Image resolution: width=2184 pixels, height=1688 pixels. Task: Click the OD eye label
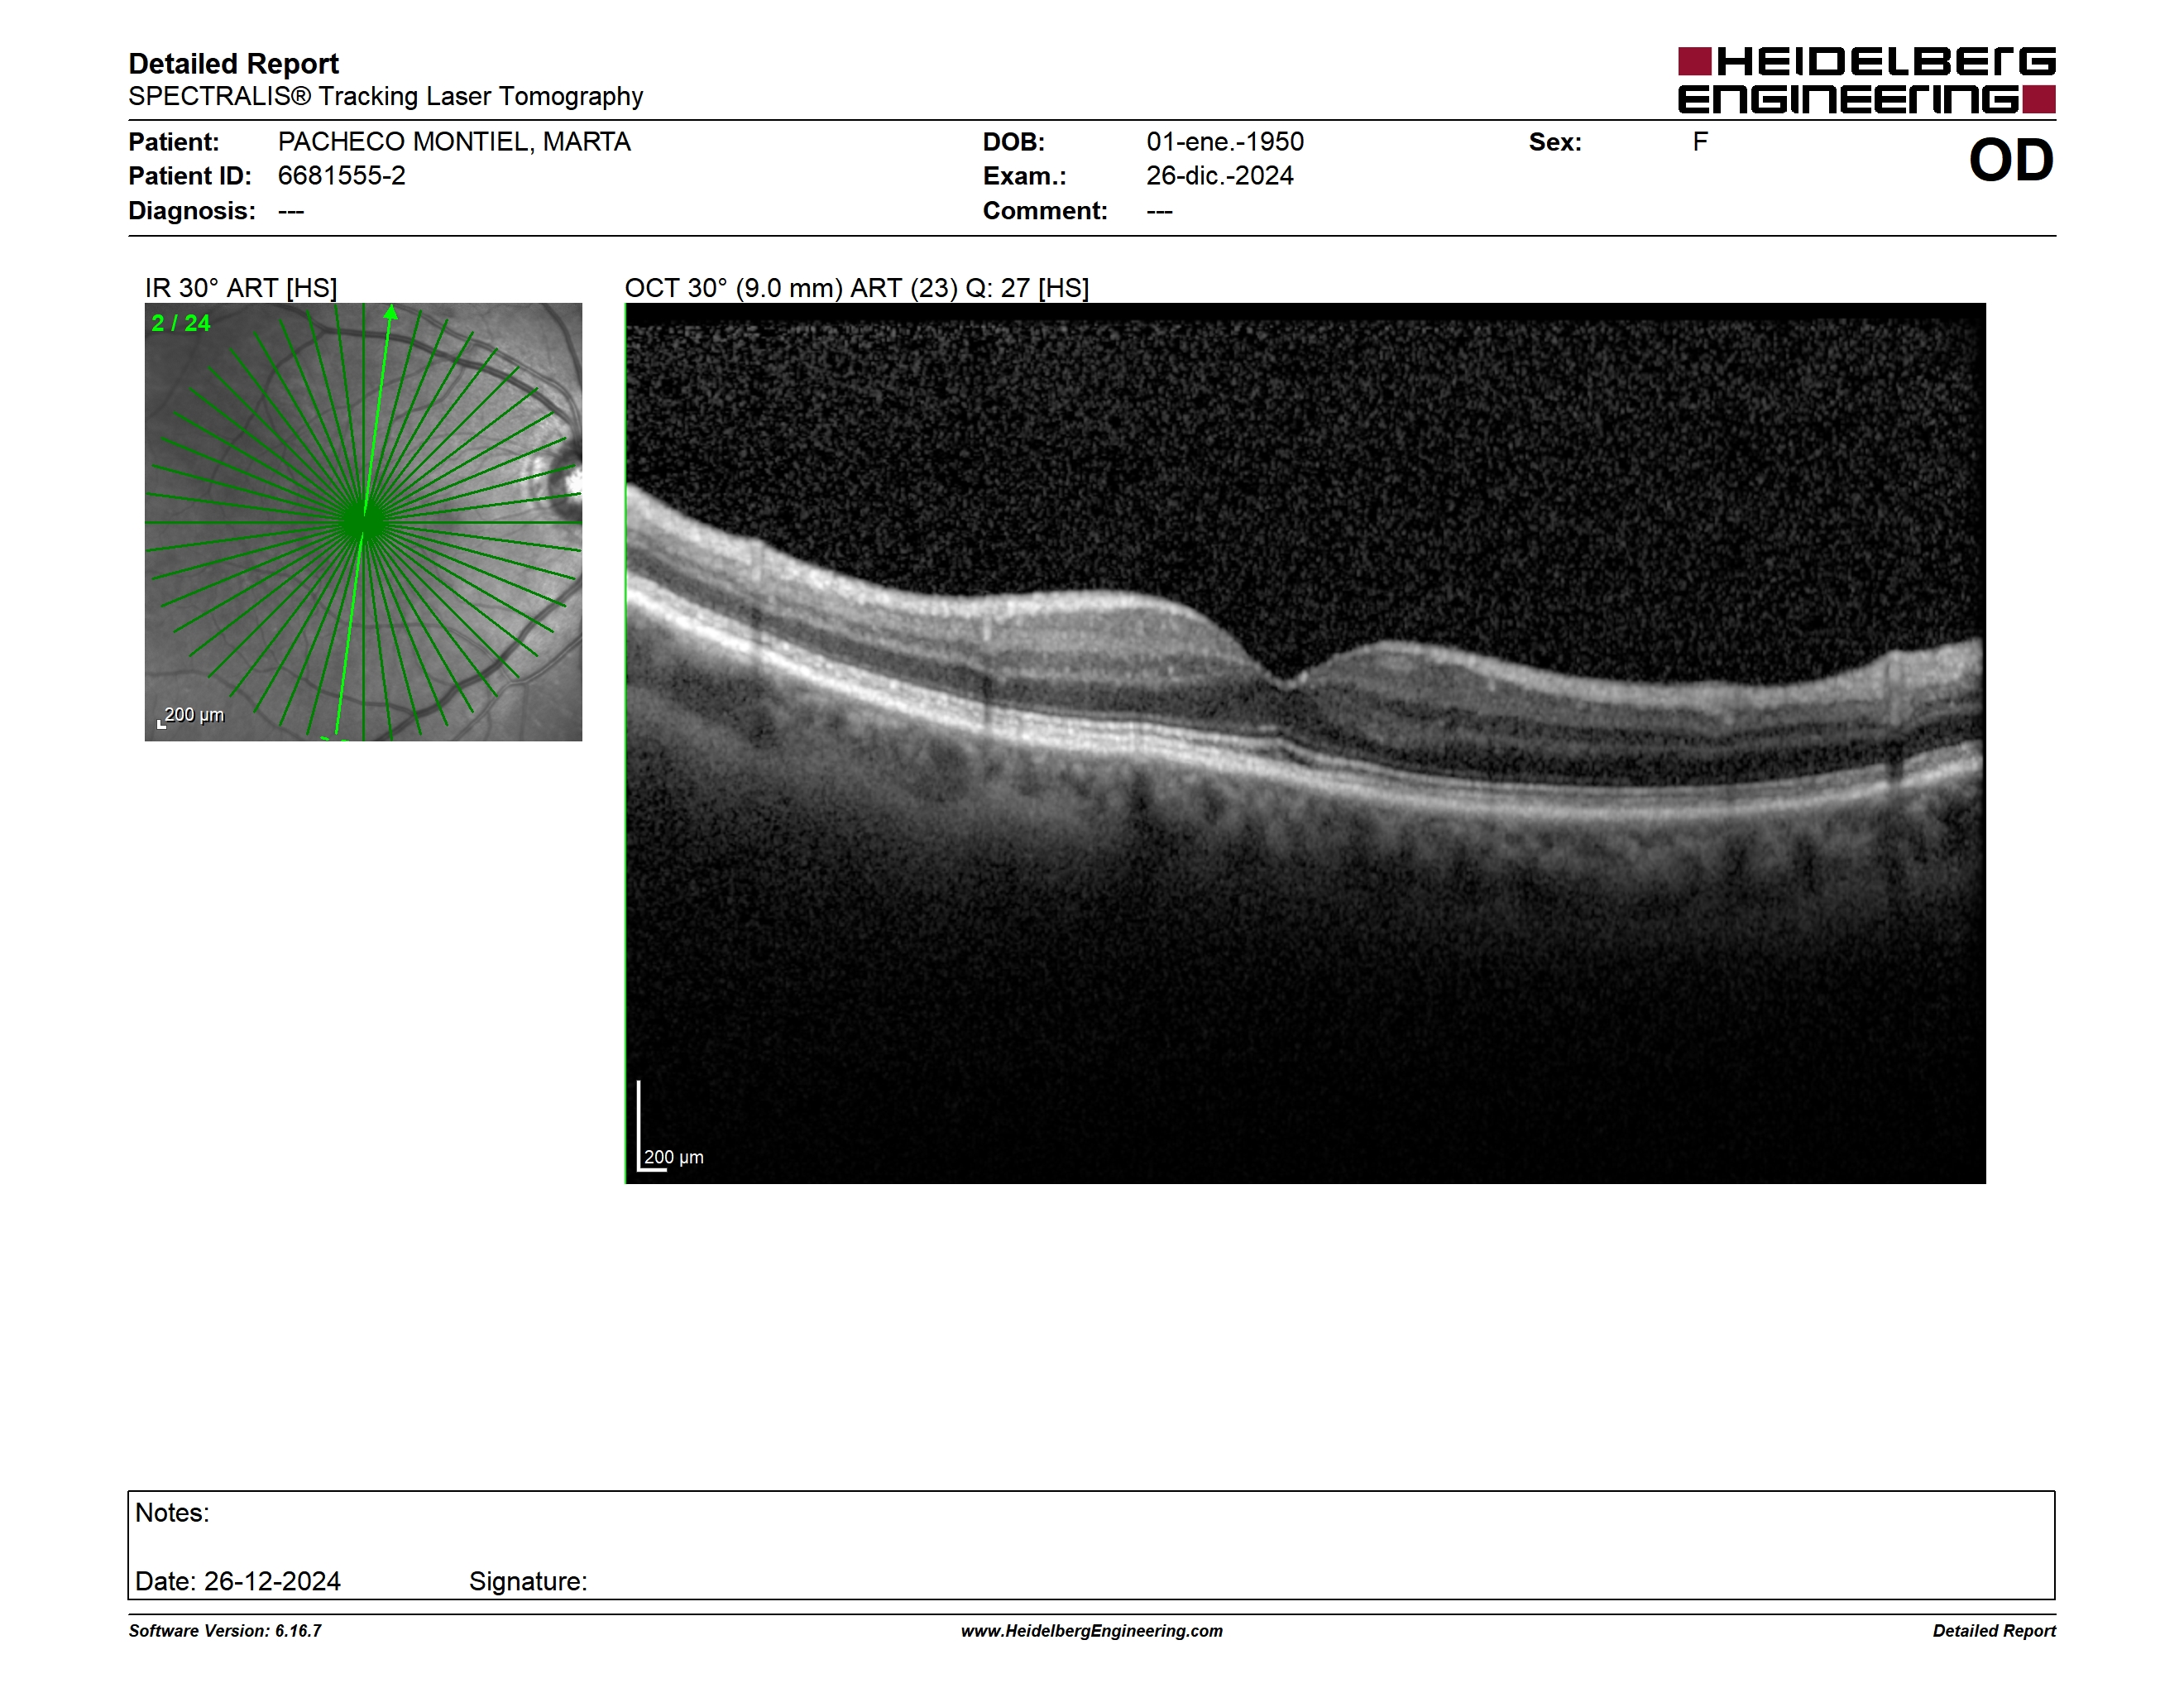click(2011, 160)
